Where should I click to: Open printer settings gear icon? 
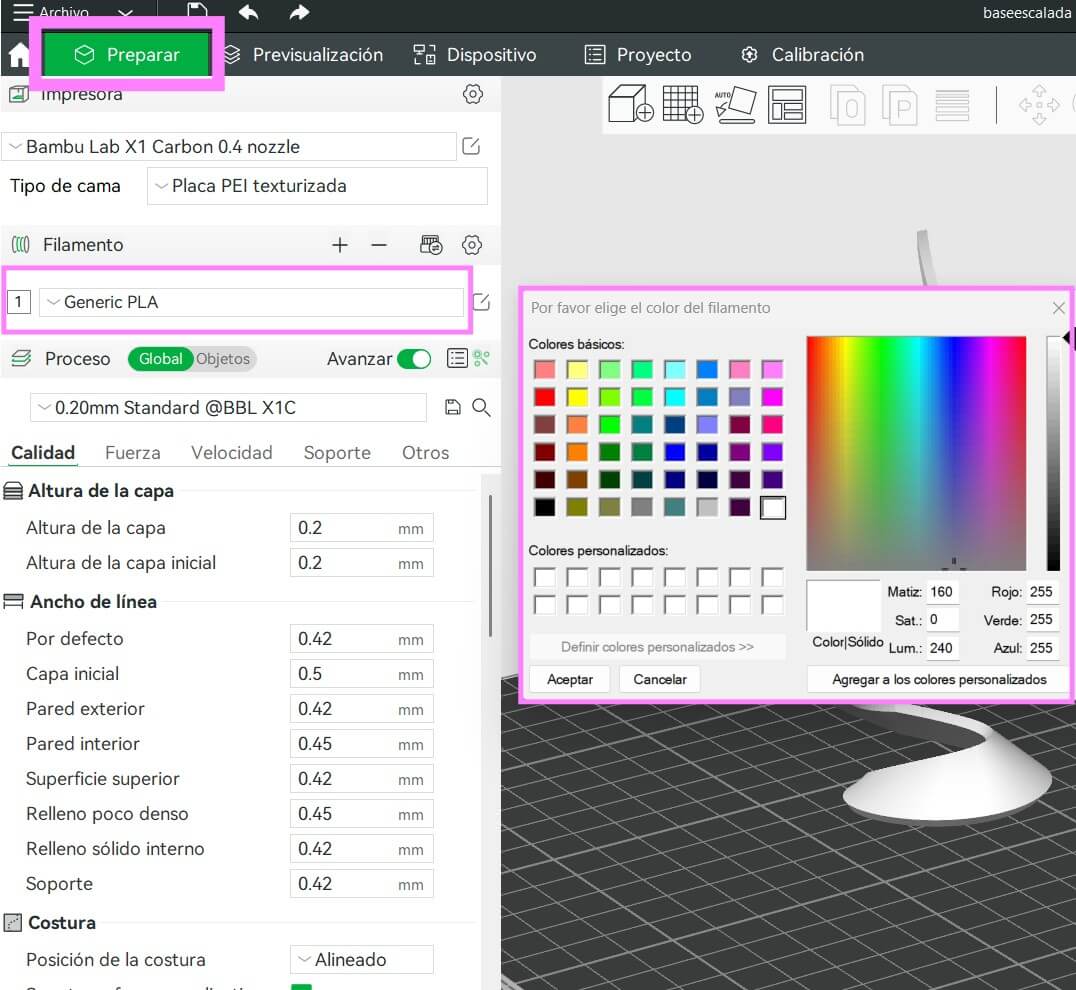click(473, 94)
